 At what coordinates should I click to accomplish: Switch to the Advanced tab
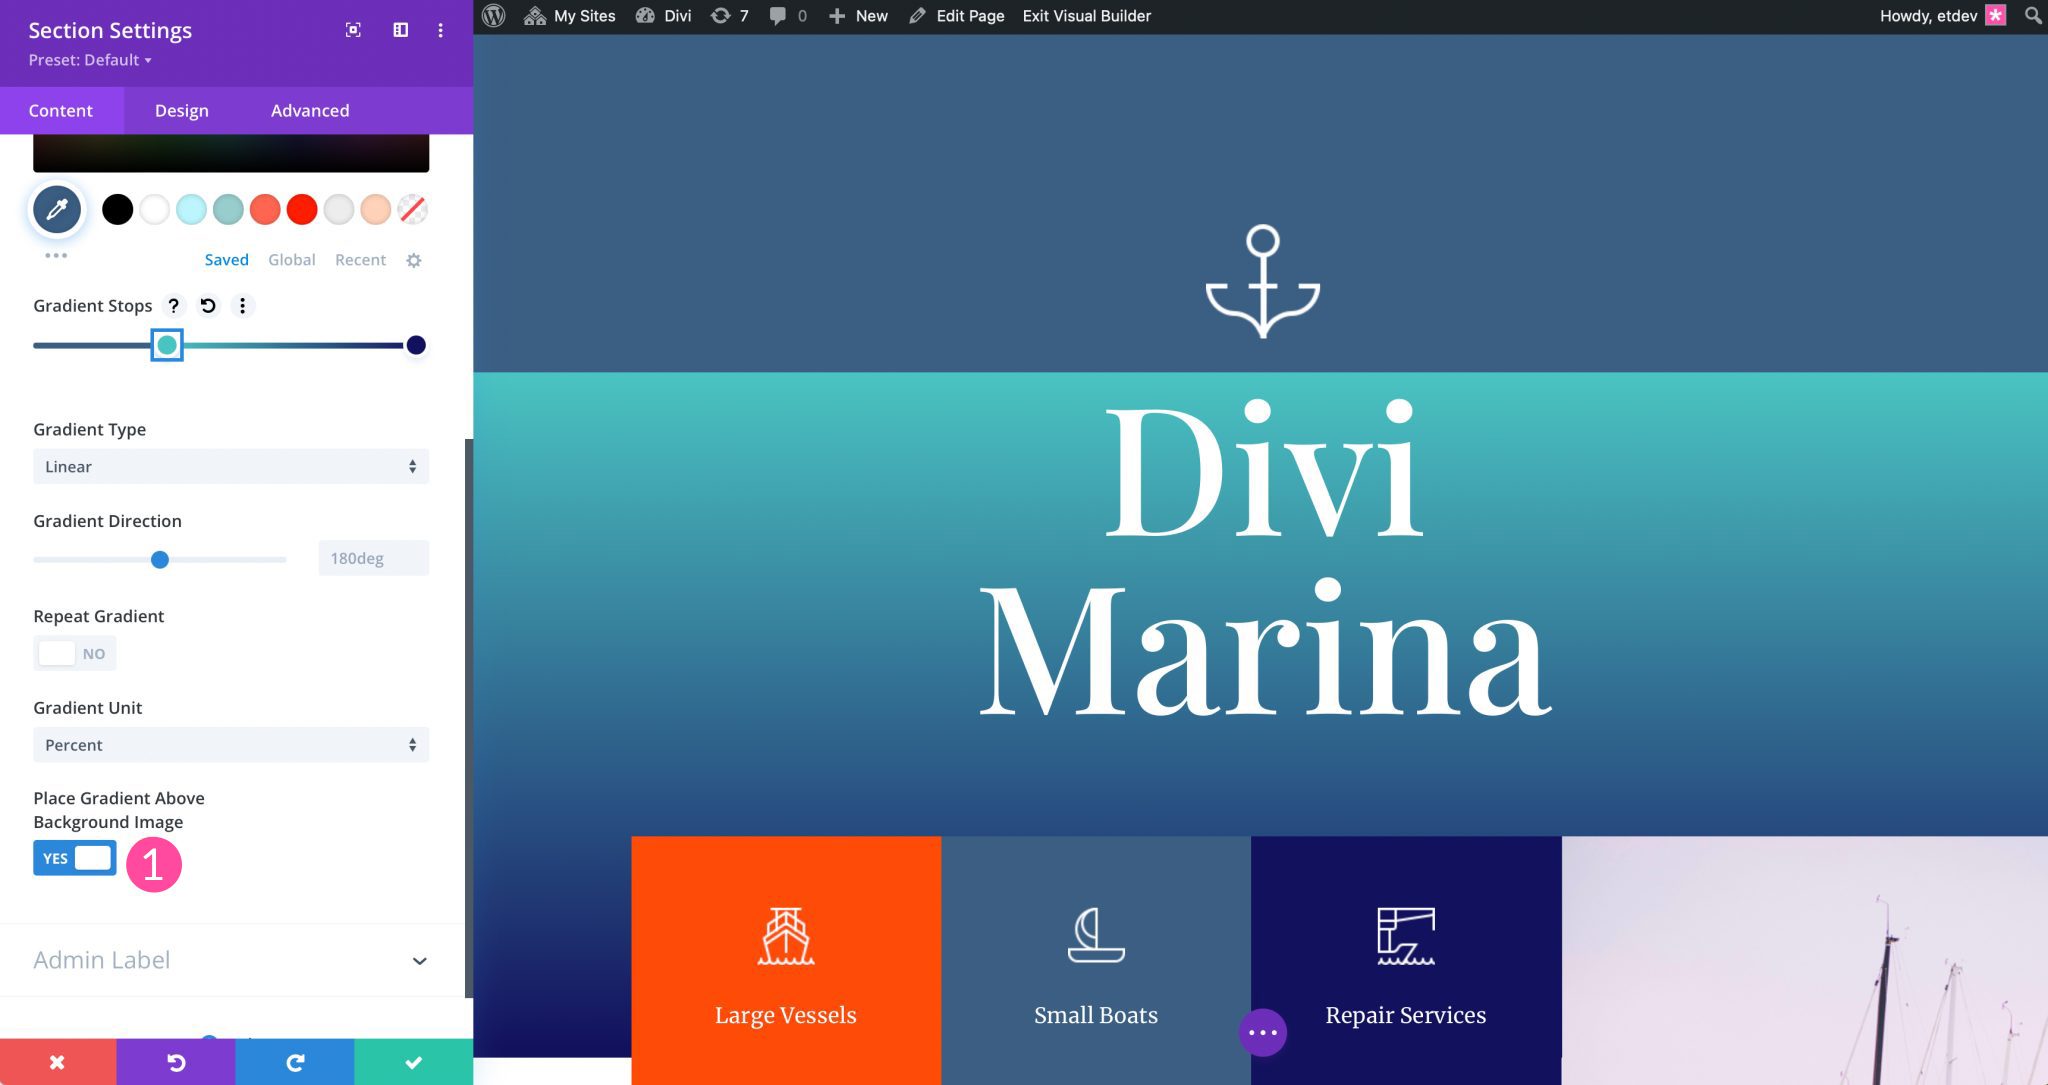[x=310, y=110]
